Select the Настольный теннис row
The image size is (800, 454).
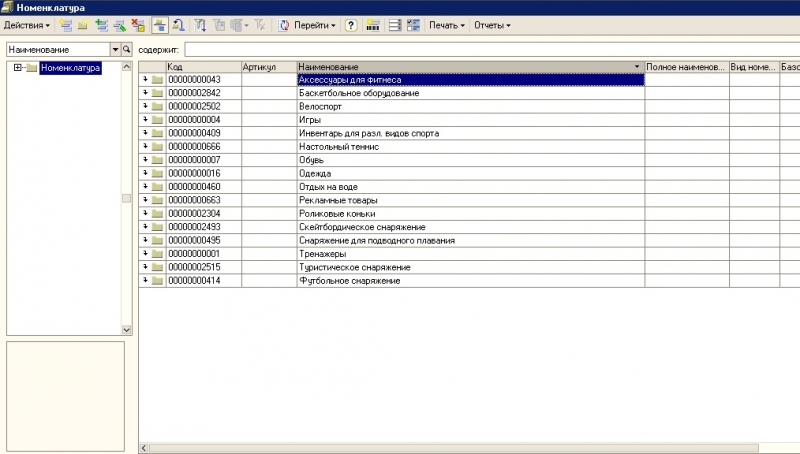(470, 147)
